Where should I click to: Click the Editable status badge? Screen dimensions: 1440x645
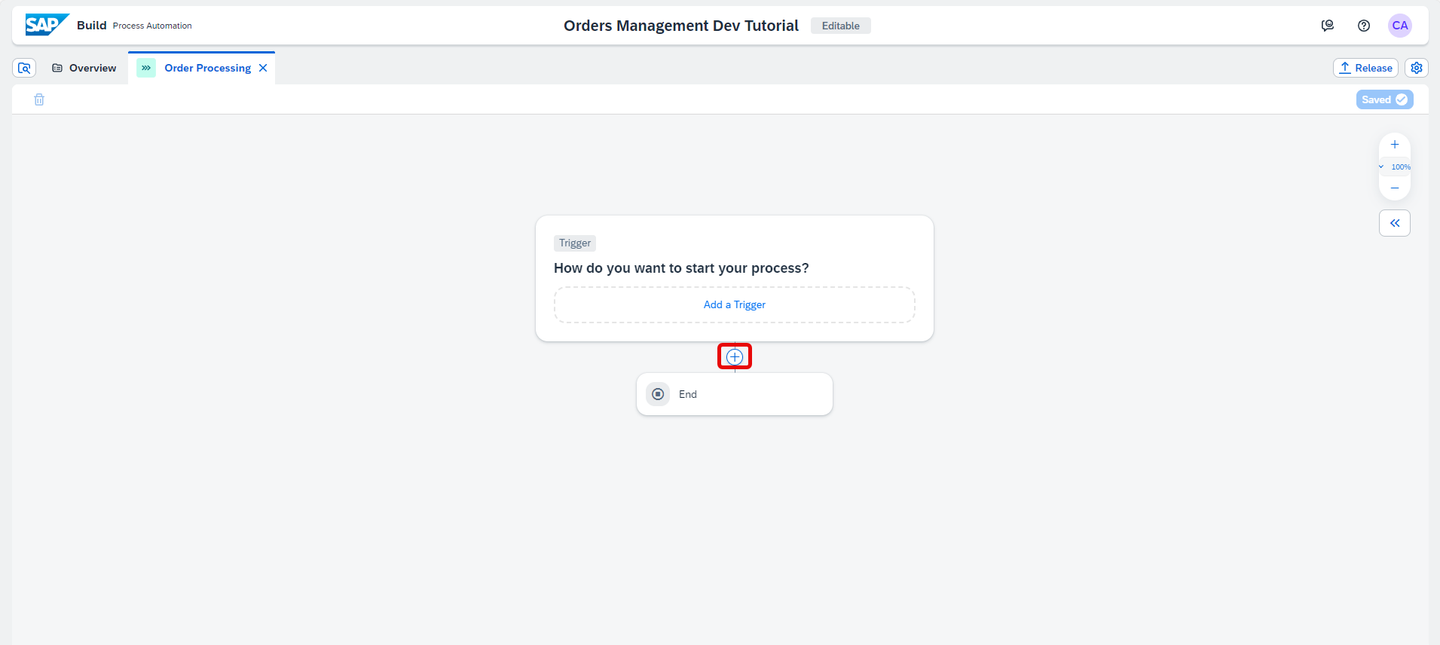pos(840,26)
